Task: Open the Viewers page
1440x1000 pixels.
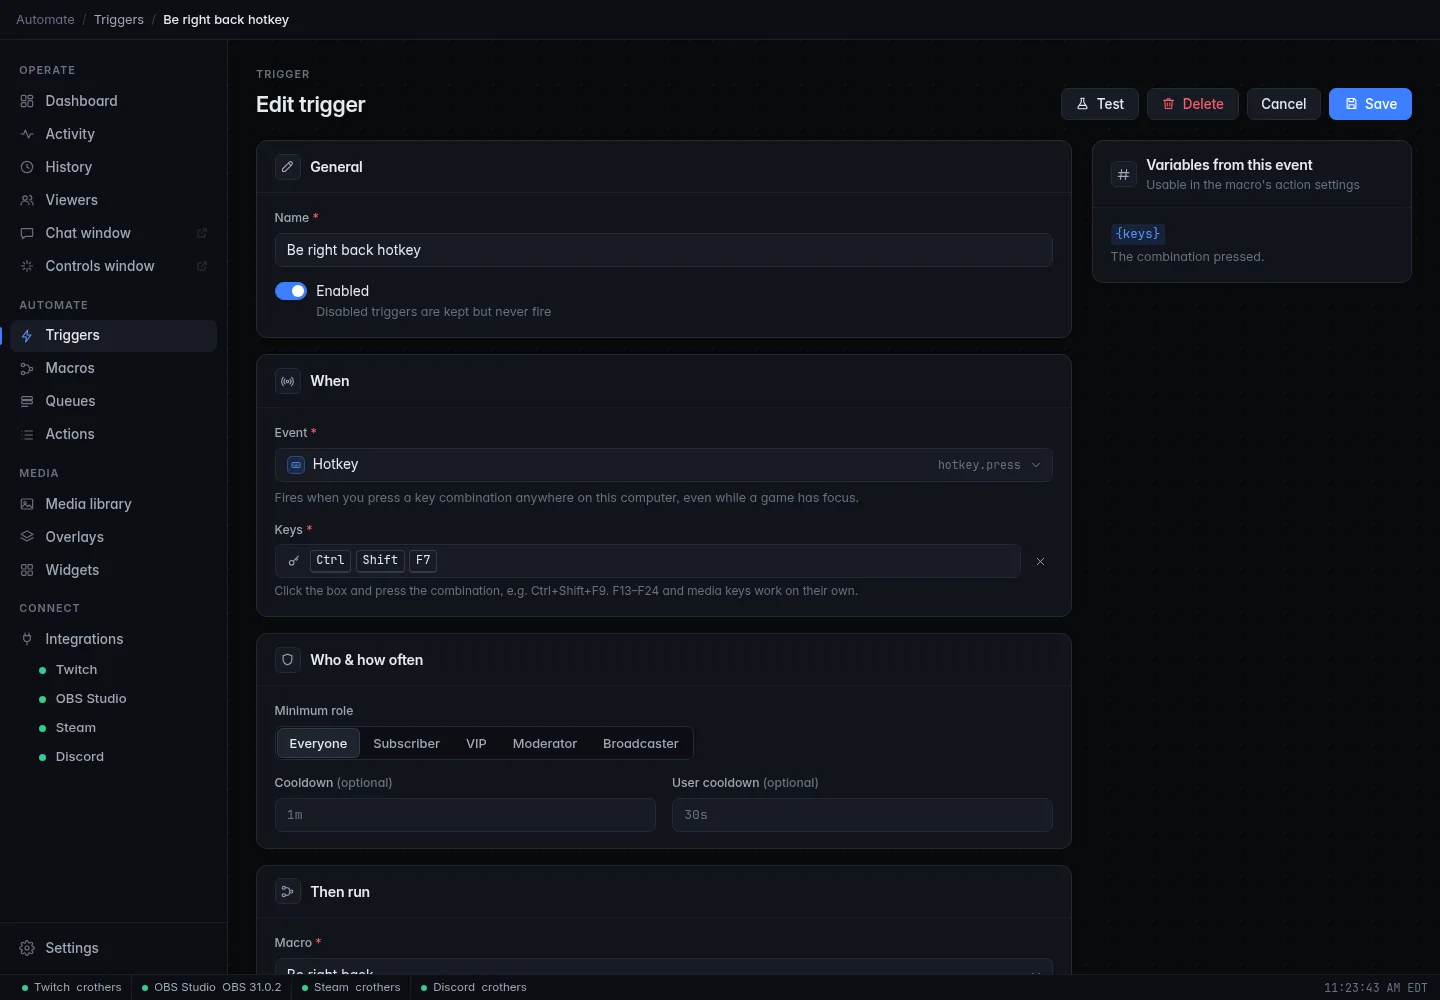Action: (x=113, y=200)
